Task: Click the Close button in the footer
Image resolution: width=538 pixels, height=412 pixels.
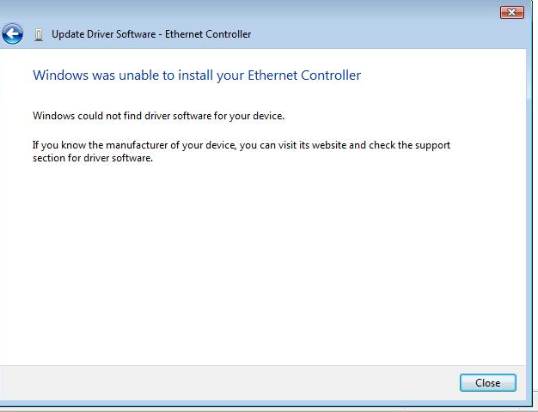Action: click(488, 382)
